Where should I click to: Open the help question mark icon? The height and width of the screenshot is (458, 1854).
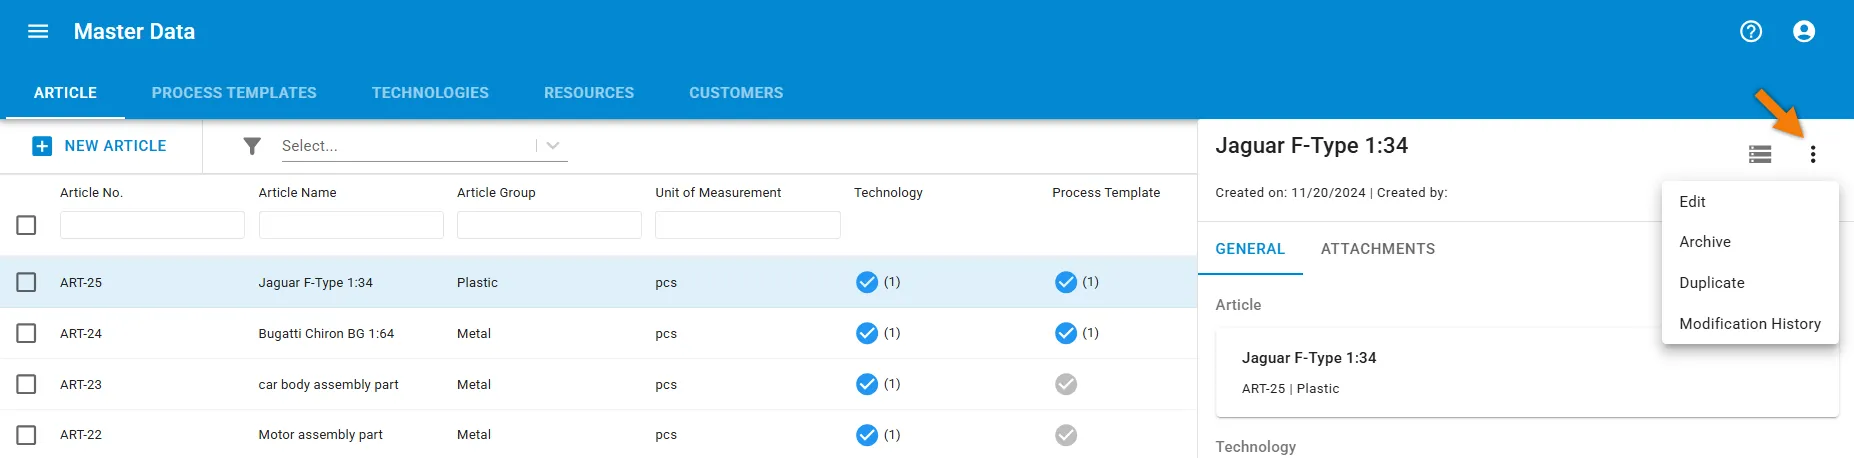pos(1751,31)
